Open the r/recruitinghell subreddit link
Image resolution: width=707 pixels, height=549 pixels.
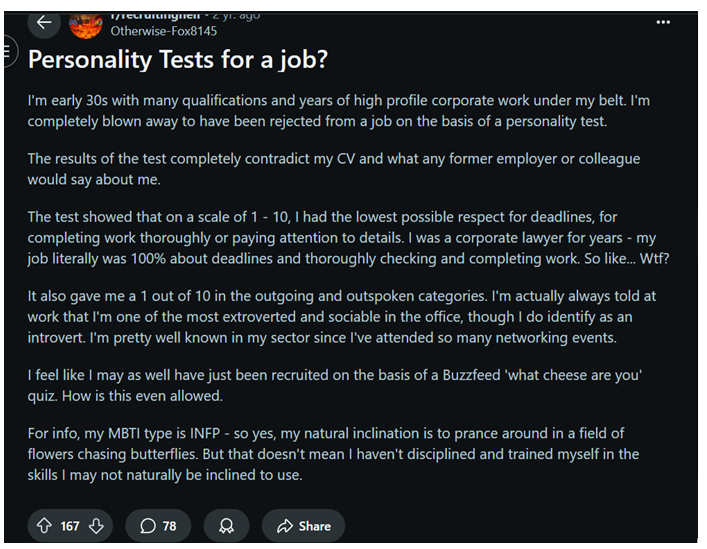pos(156,16)
